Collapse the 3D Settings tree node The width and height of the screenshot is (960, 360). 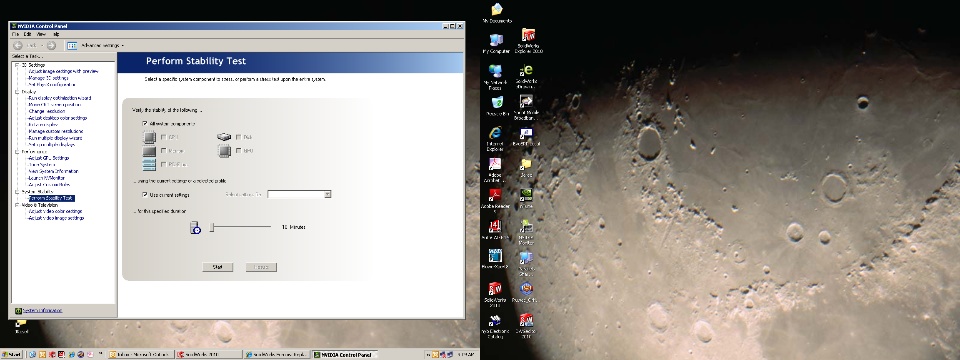tap(17, 65)
